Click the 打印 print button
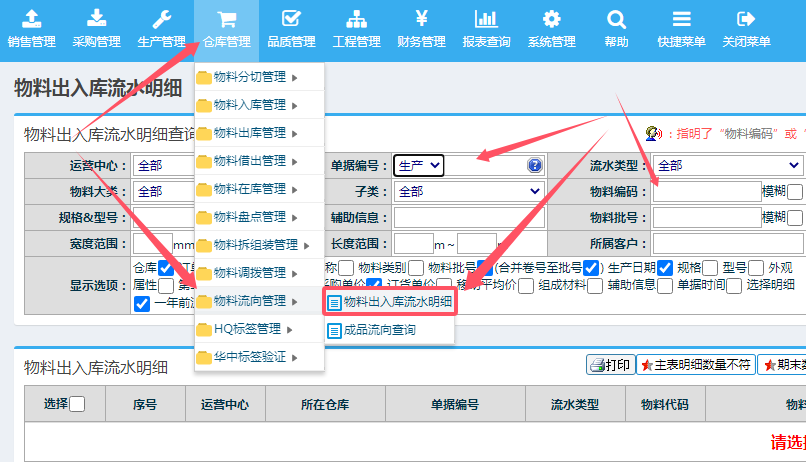Image resolution: width=806 pixels, height=462 pixels. [x=609, y=365]
